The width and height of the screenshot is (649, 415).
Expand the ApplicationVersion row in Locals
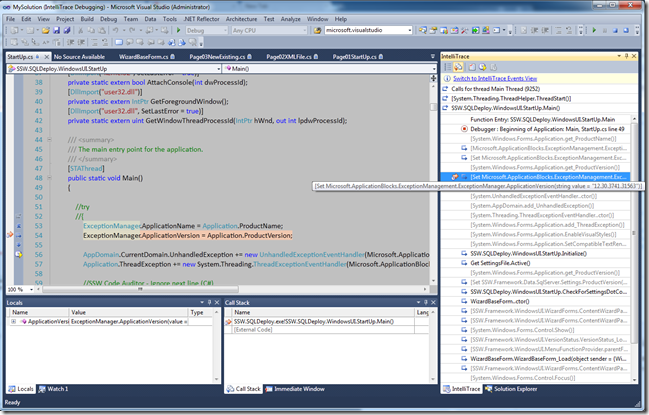coord(14,321)
